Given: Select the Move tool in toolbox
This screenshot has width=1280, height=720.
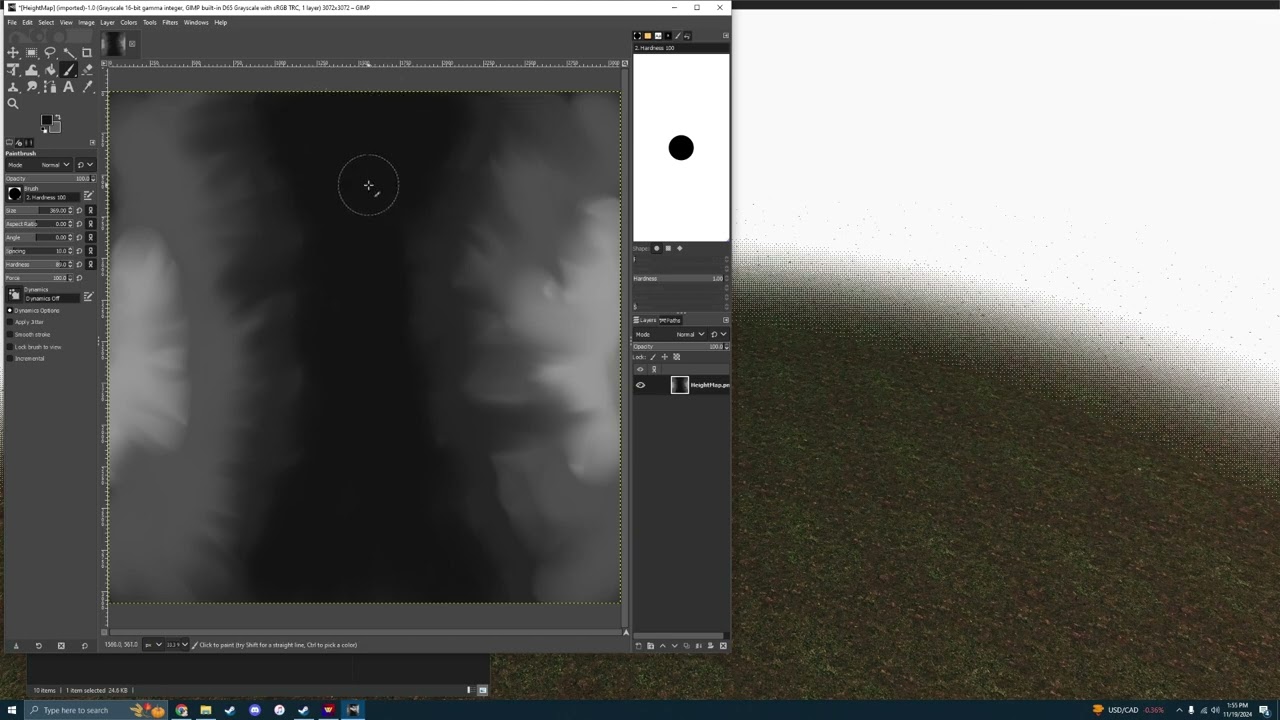Looking at the screenshot, I should 12,53.
